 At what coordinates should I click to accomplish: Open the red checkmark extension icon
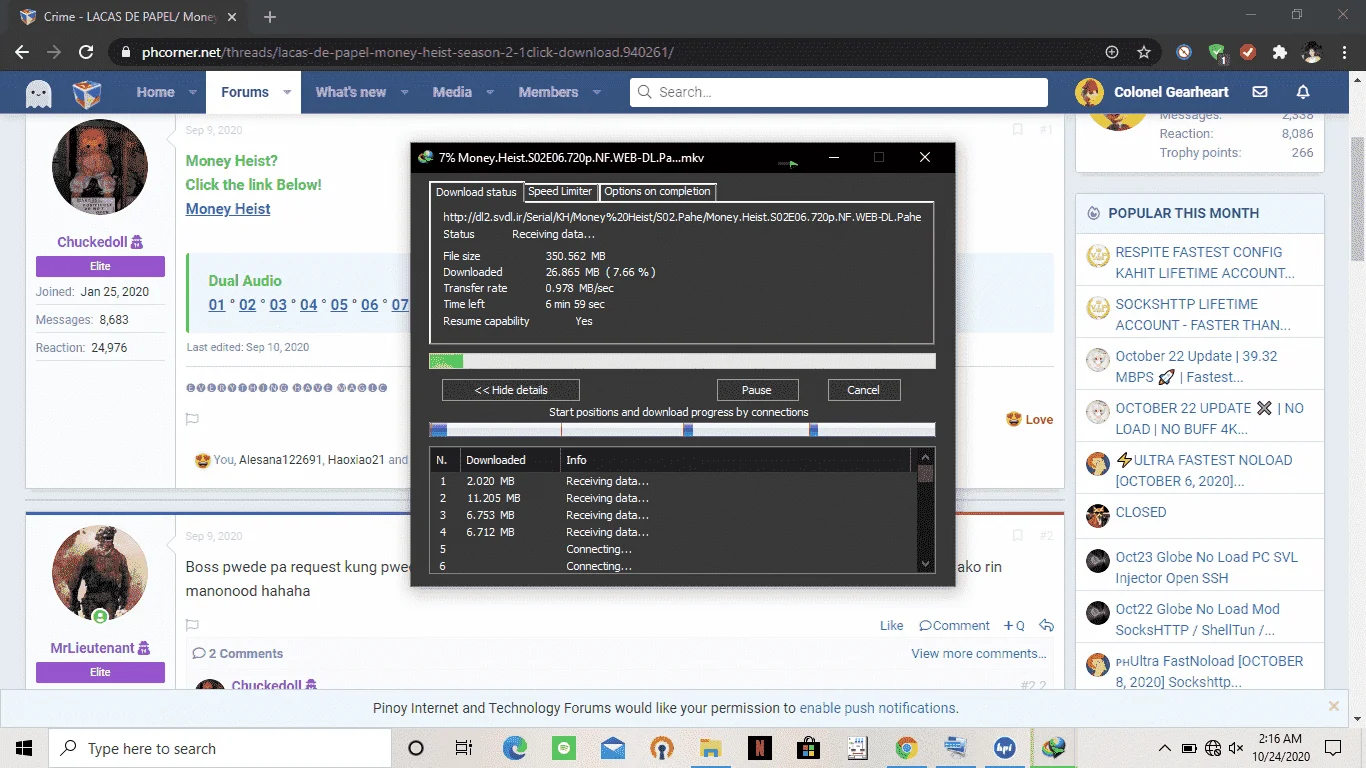[1248, 52]
